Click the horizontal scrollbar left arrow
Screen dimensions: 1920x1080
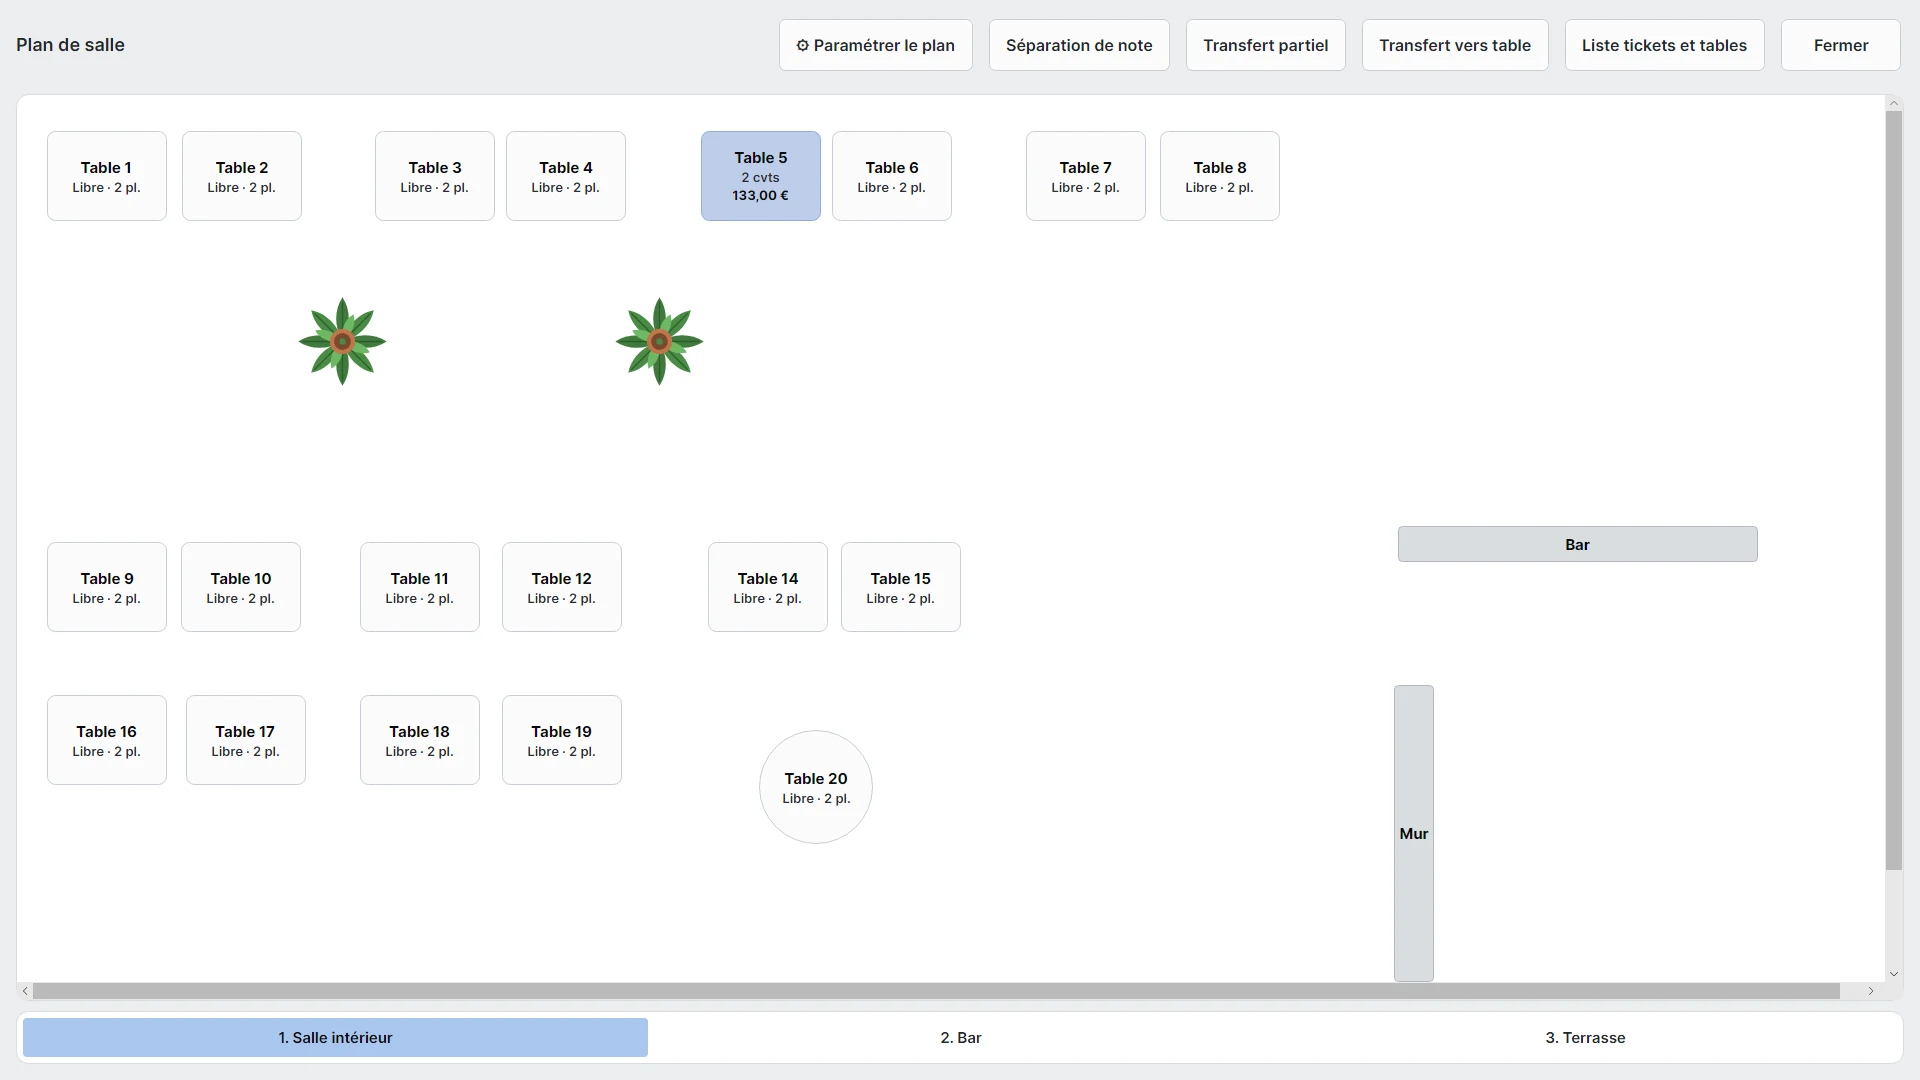tap(25, 991)
